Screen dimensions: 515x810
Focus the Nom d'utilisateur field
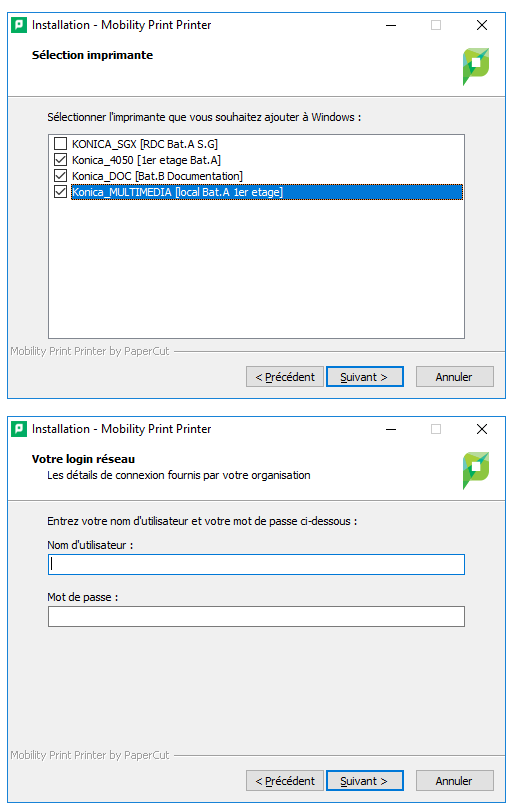click(256, 564)
